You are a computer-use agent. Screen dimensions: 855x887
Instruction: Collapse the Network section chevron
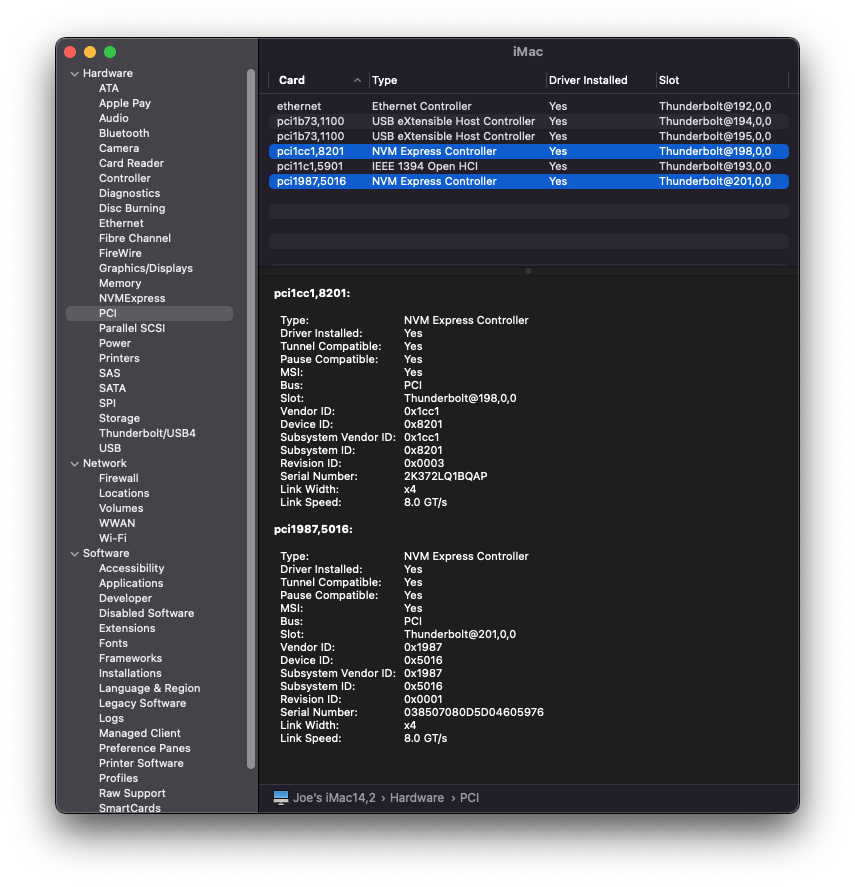(74, 463)
